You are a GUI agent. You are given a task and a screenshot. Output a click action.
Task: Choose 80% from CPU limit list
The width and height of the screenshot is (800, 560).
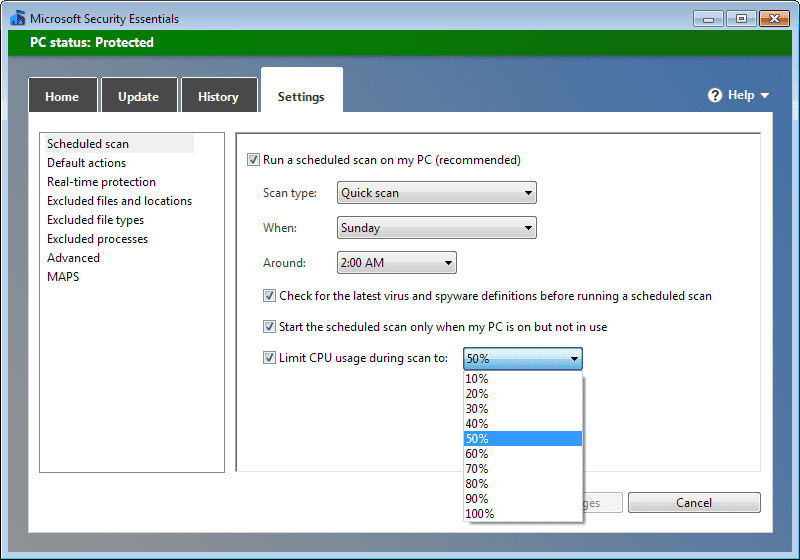pyautogui.click(x=522, y=483)
